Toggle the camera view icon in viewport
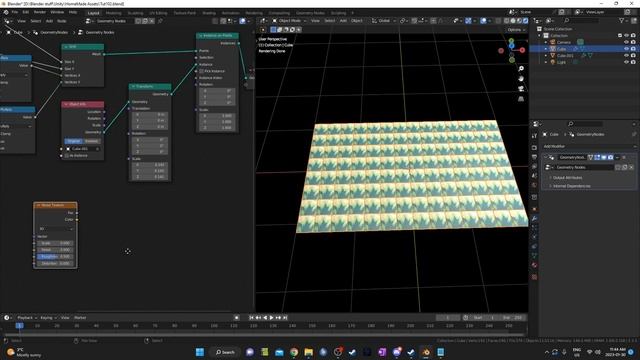The width and height of the screenshot is (640, 360). (521, 89)
